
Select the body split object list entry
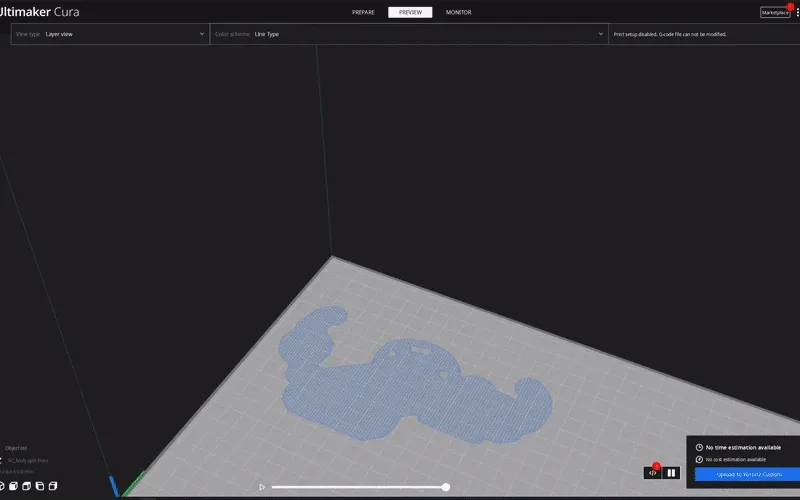coord(28,460)
